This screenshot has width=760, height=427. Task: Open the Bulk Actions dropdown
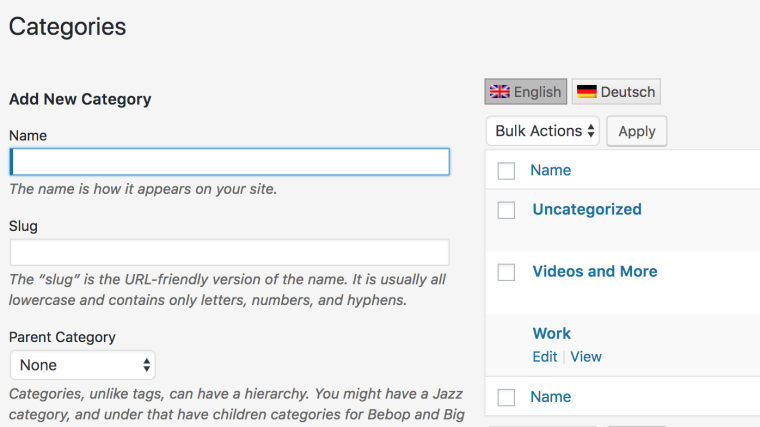543,131
